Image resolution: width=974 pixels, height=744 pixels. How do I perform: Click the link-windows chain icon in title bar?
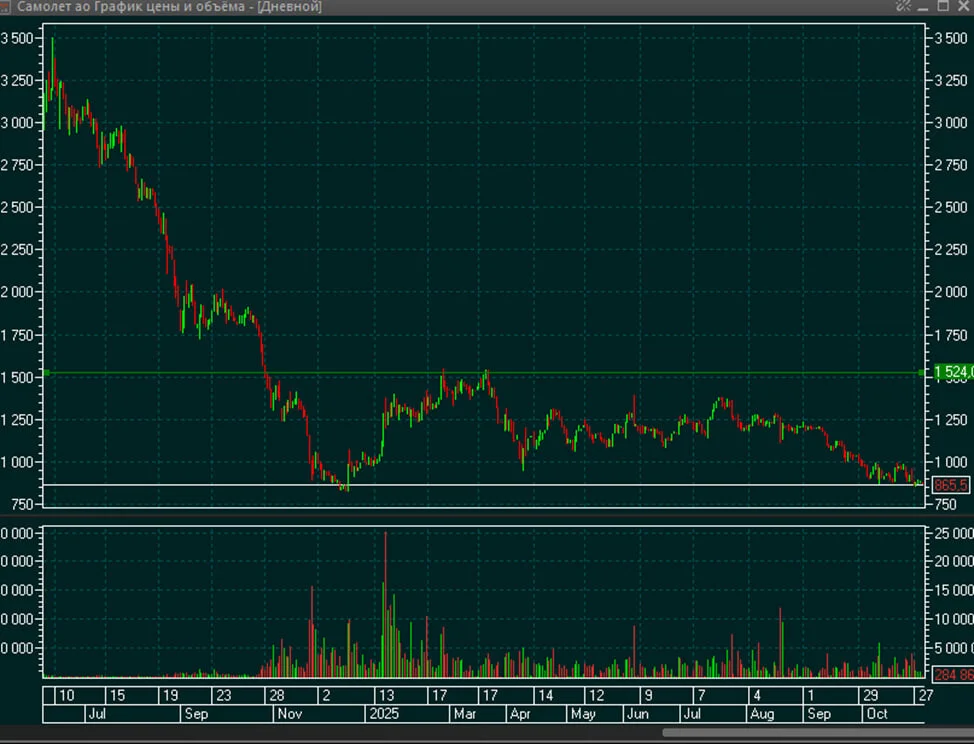click(903, 6)
